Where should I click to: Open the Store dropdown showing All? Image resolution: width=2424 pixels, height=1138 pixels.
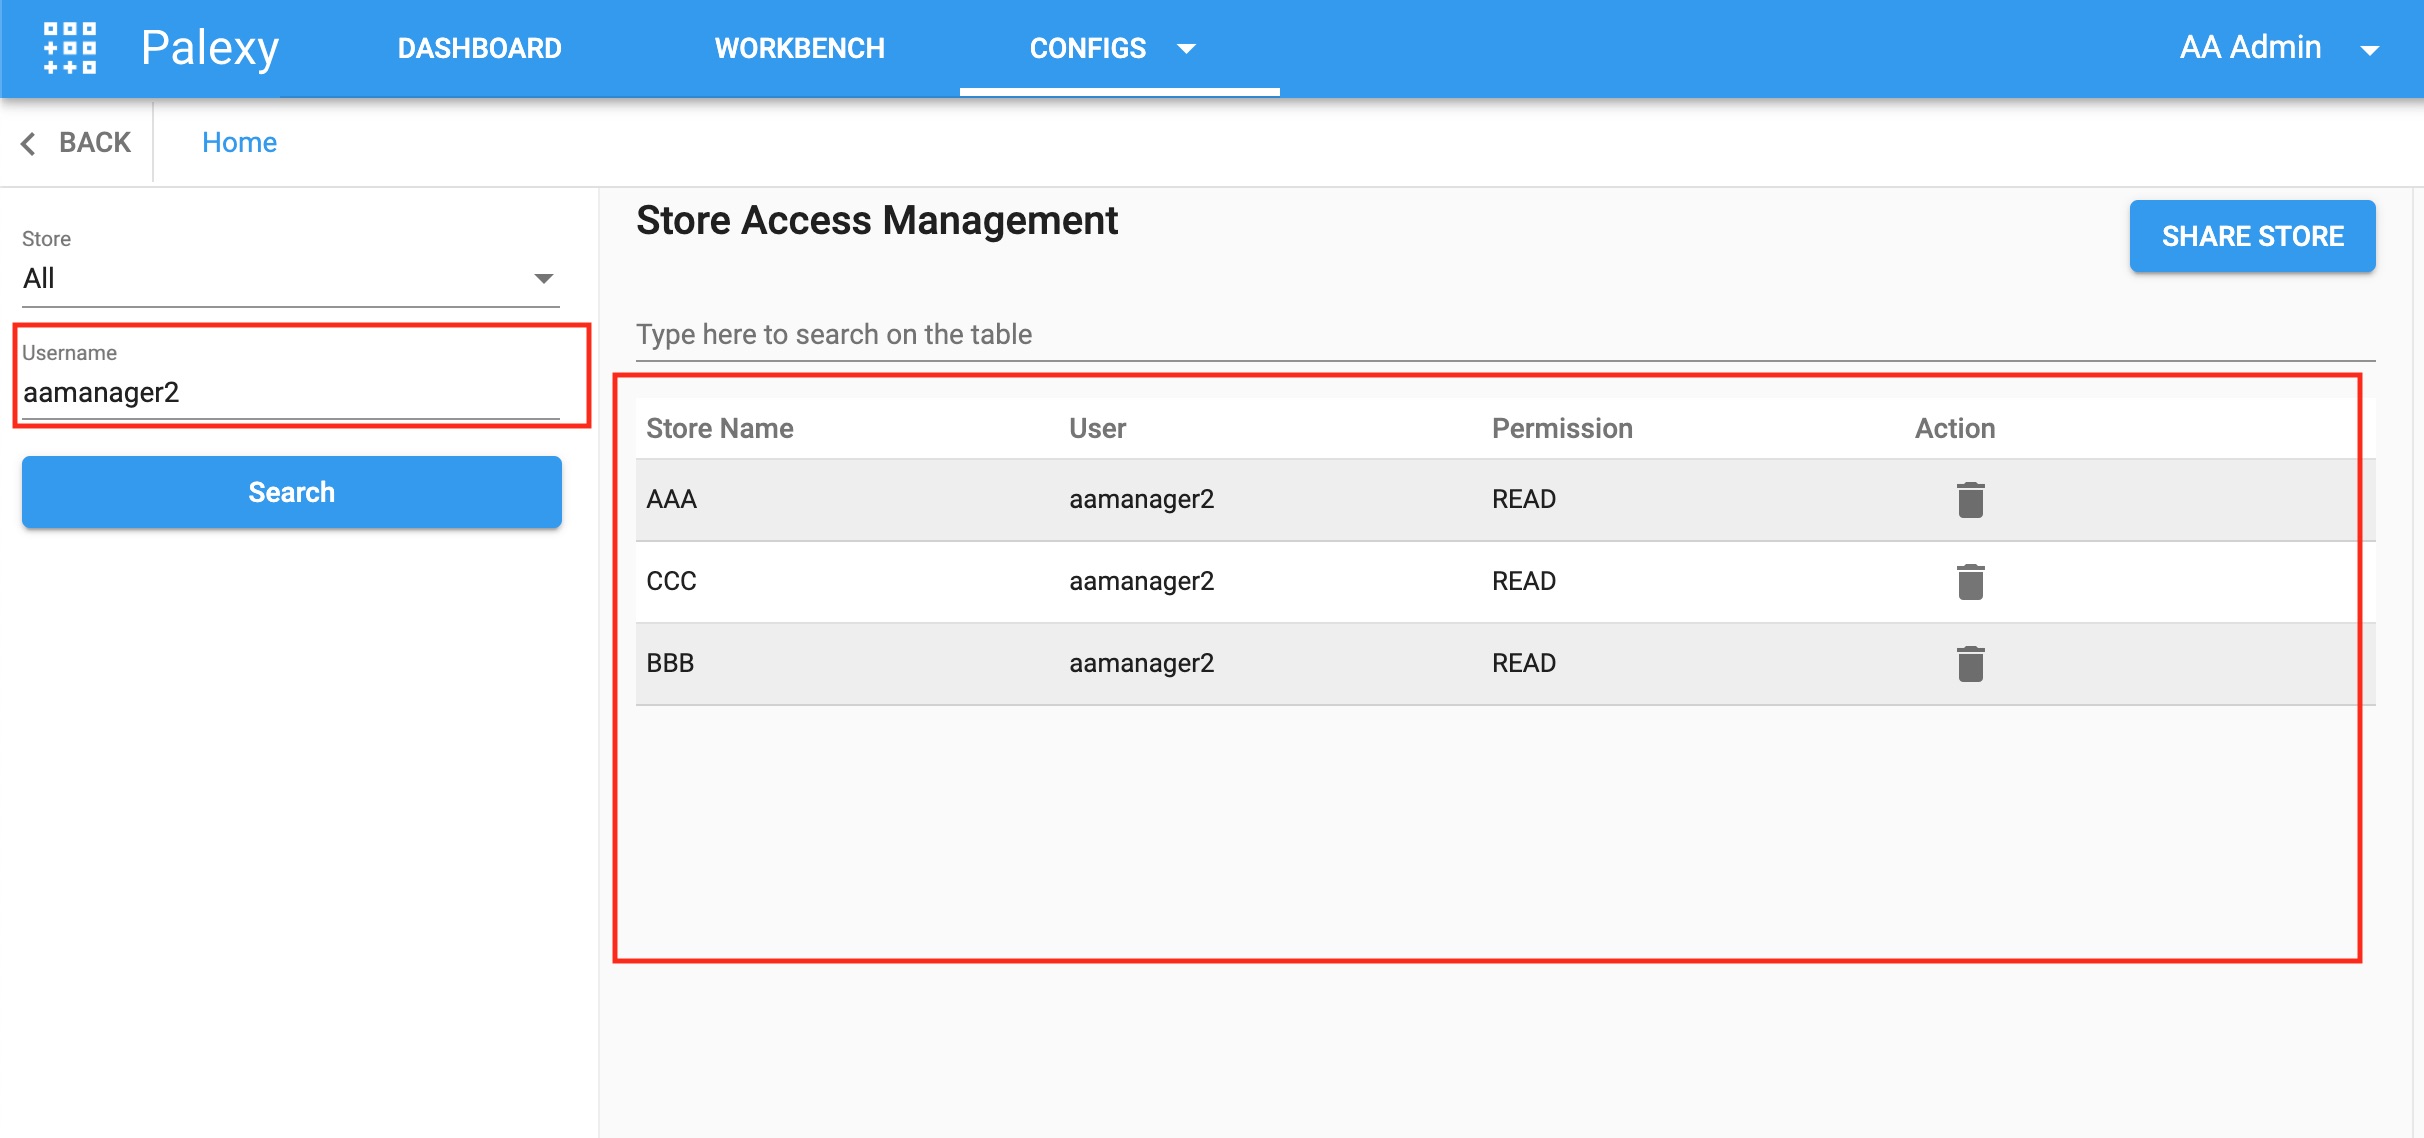(x=290, y=278)
